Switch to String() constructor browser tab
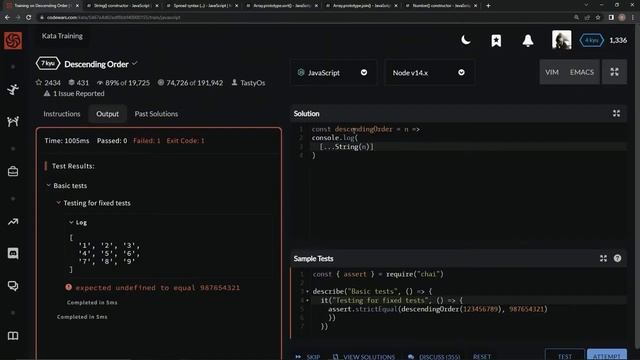 121,6
